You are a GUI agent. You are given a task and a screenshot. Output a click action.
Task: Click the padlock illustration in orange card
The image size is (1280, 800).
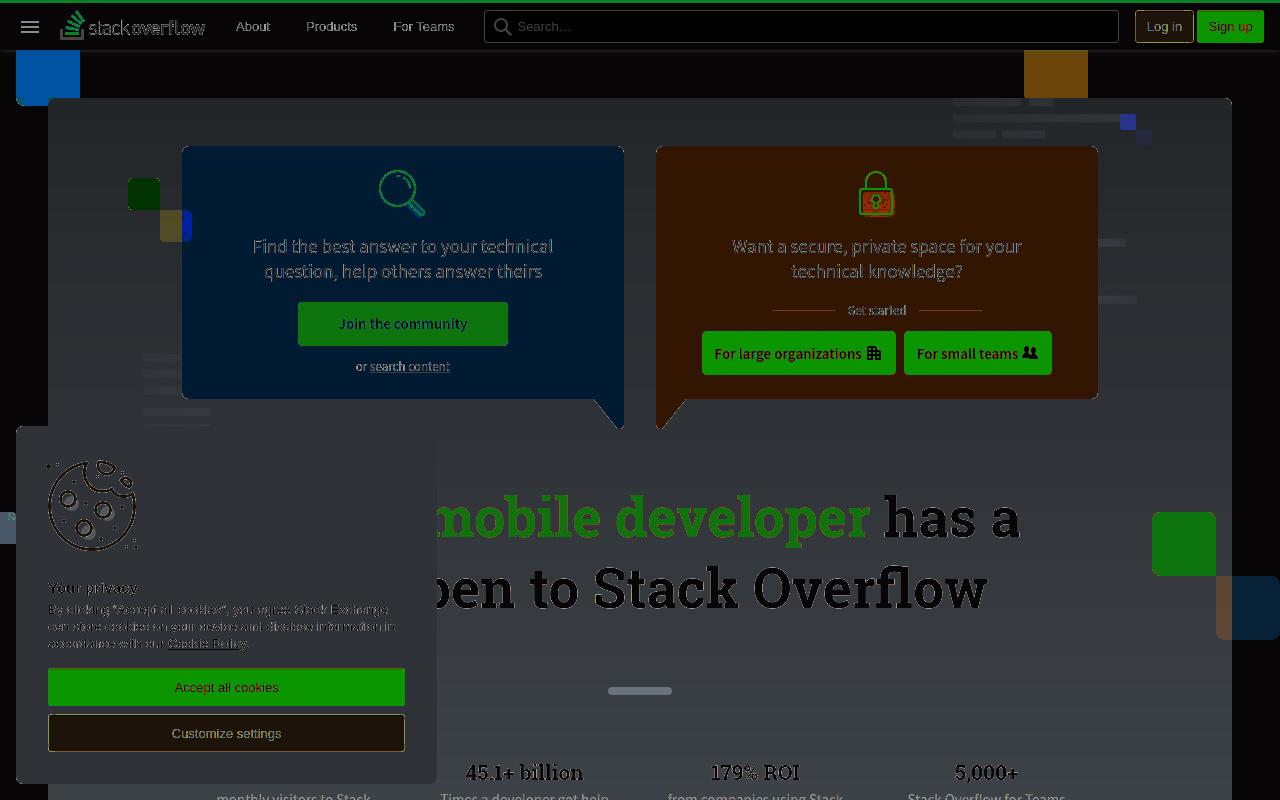pyautogui.click(x=876, y=193)
